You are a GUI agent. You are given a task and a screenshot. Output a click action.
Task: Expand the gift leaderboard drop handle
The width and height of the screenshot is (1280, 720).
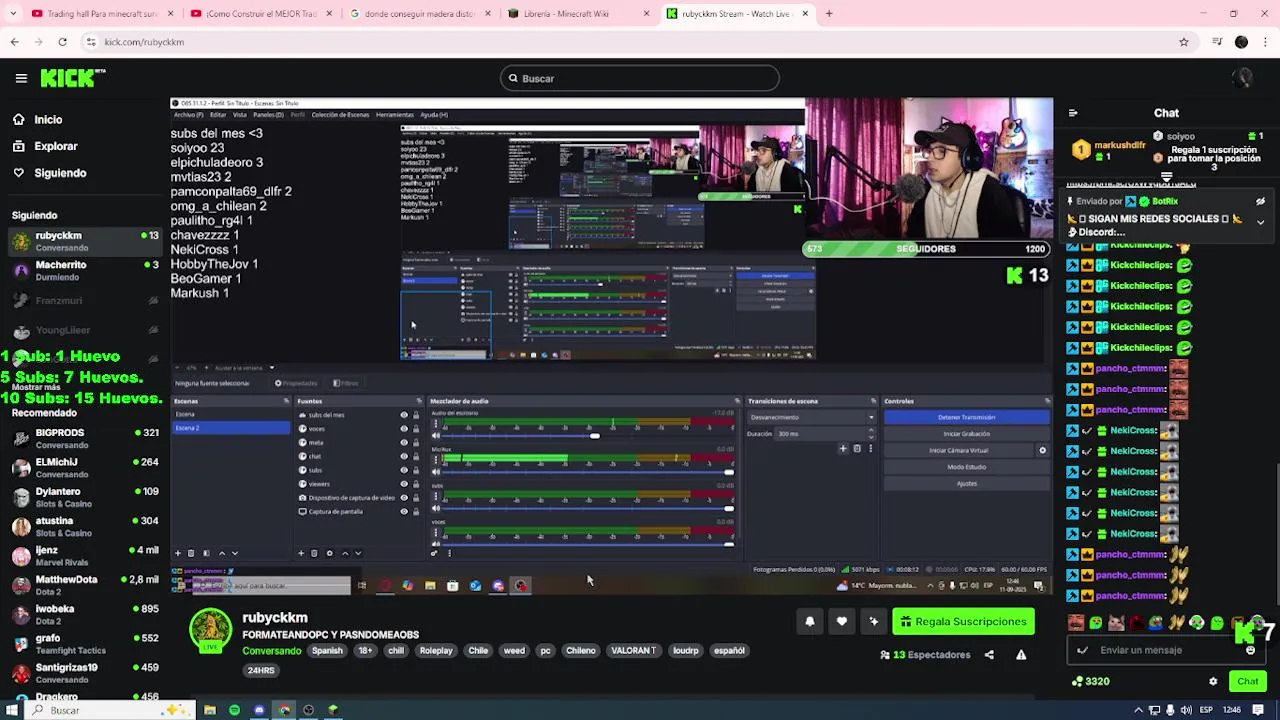click(x=1166, y=177)
